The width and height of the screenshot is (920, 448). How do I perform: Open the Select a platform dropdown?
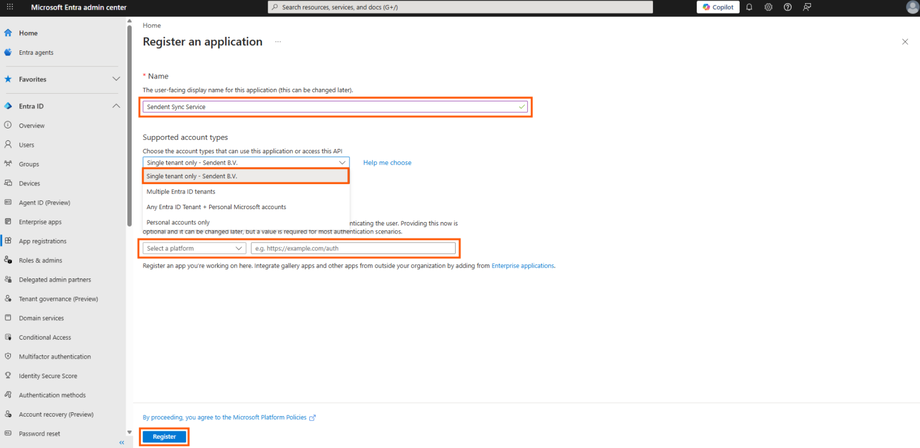point(194,249)
